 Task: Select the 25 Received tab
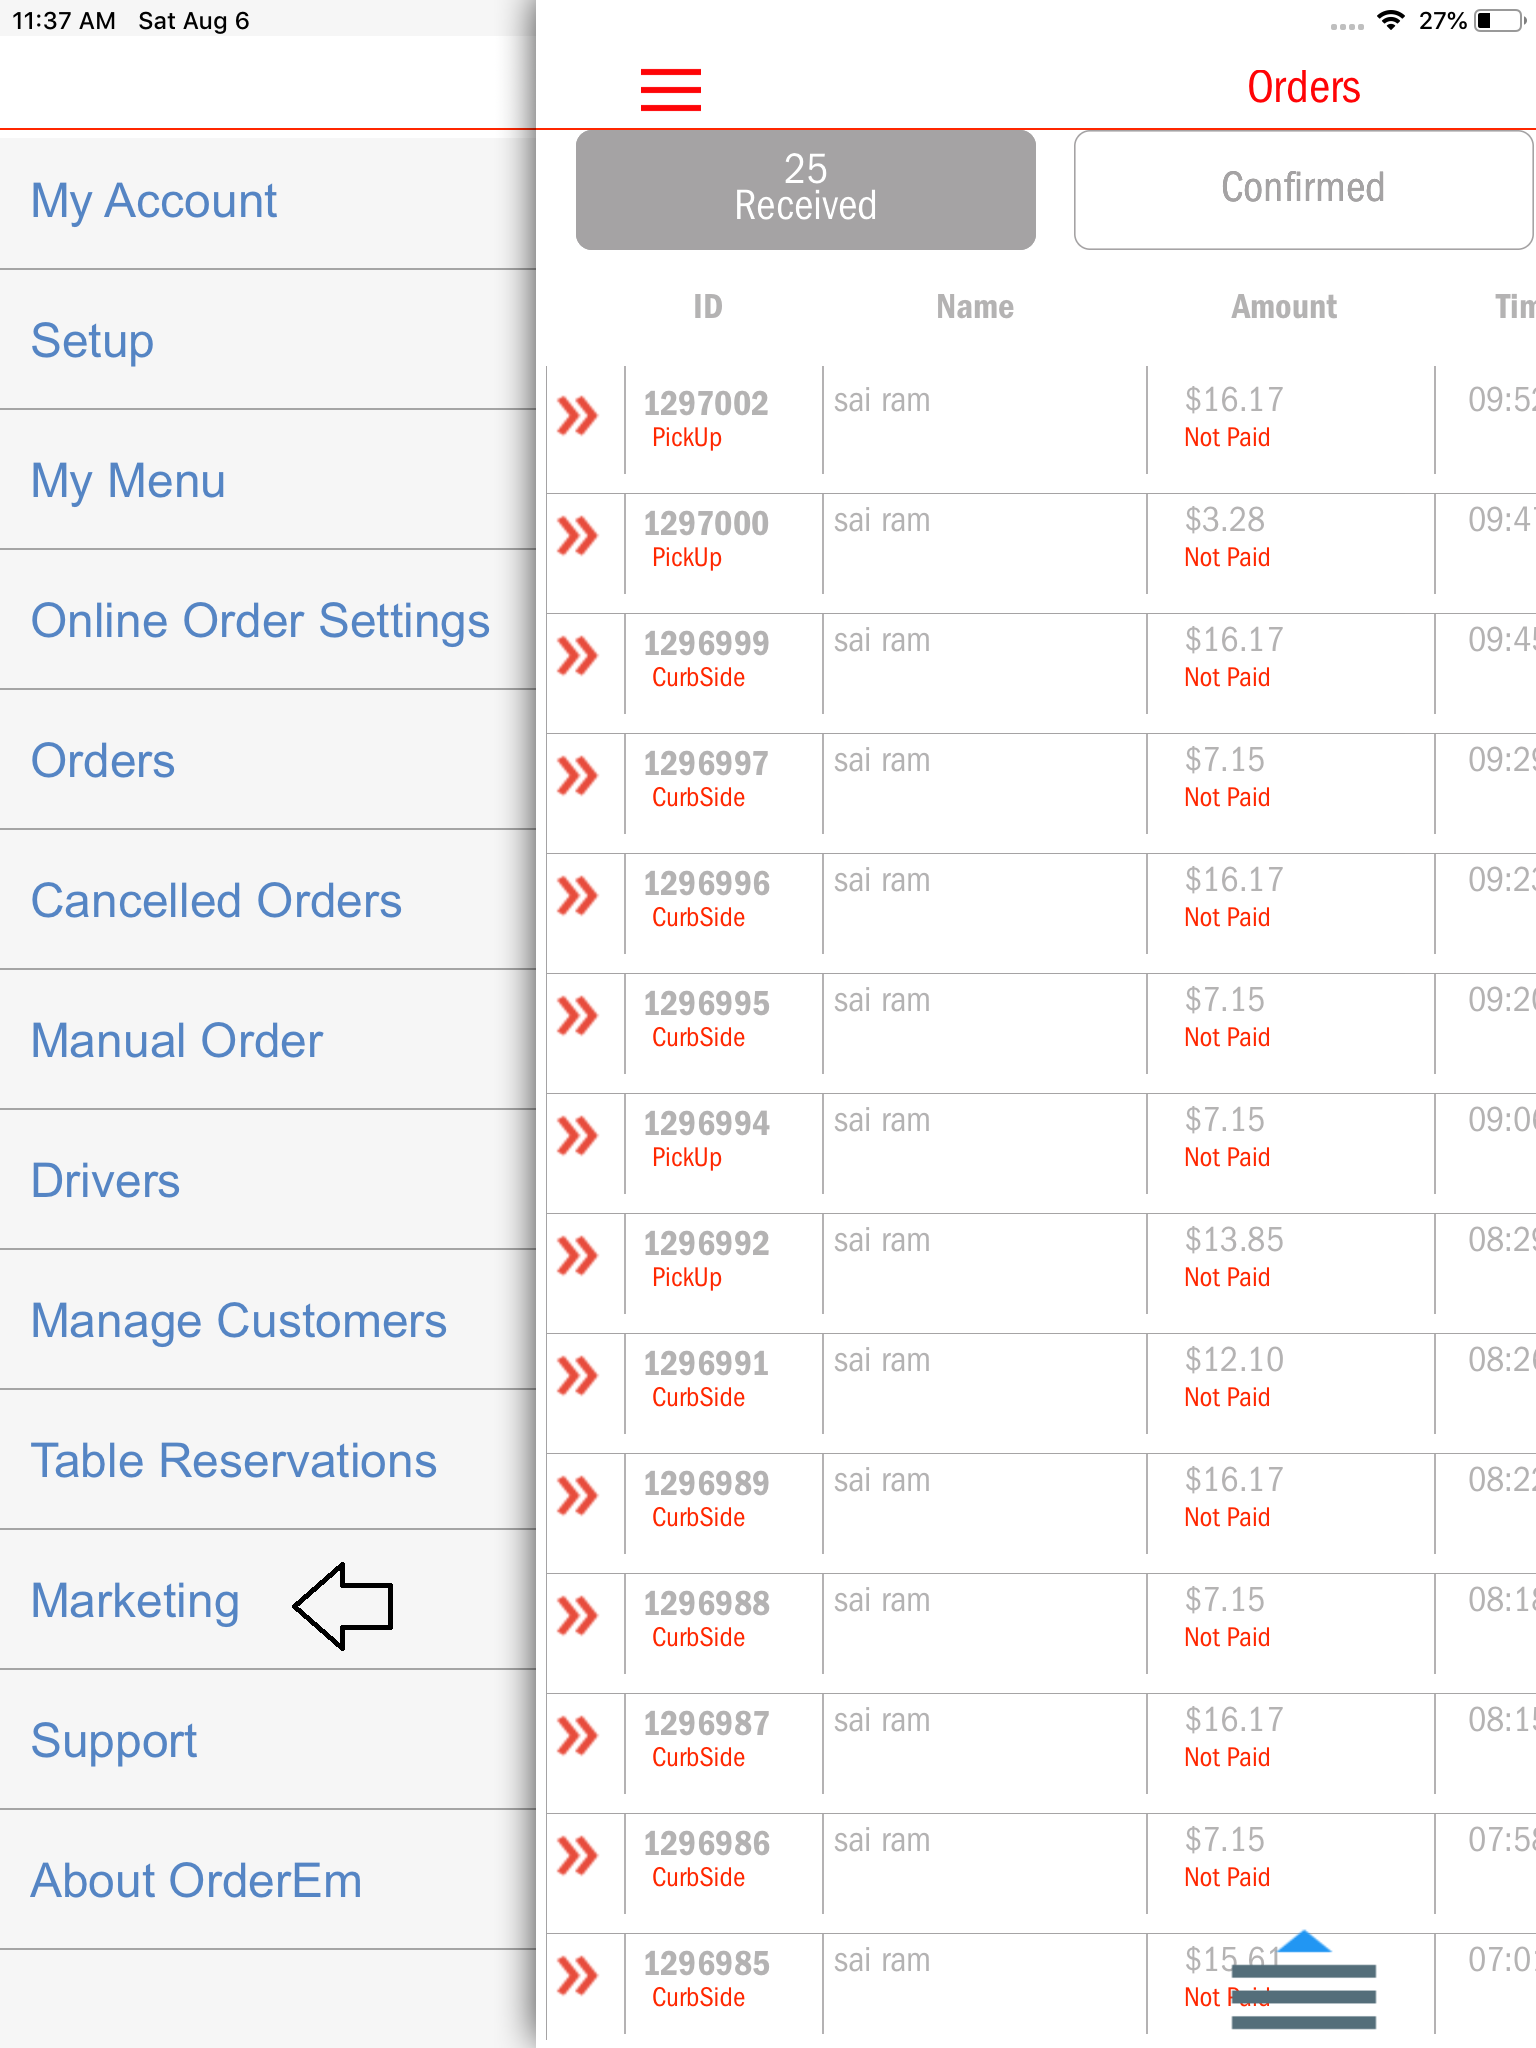point(805,189)
